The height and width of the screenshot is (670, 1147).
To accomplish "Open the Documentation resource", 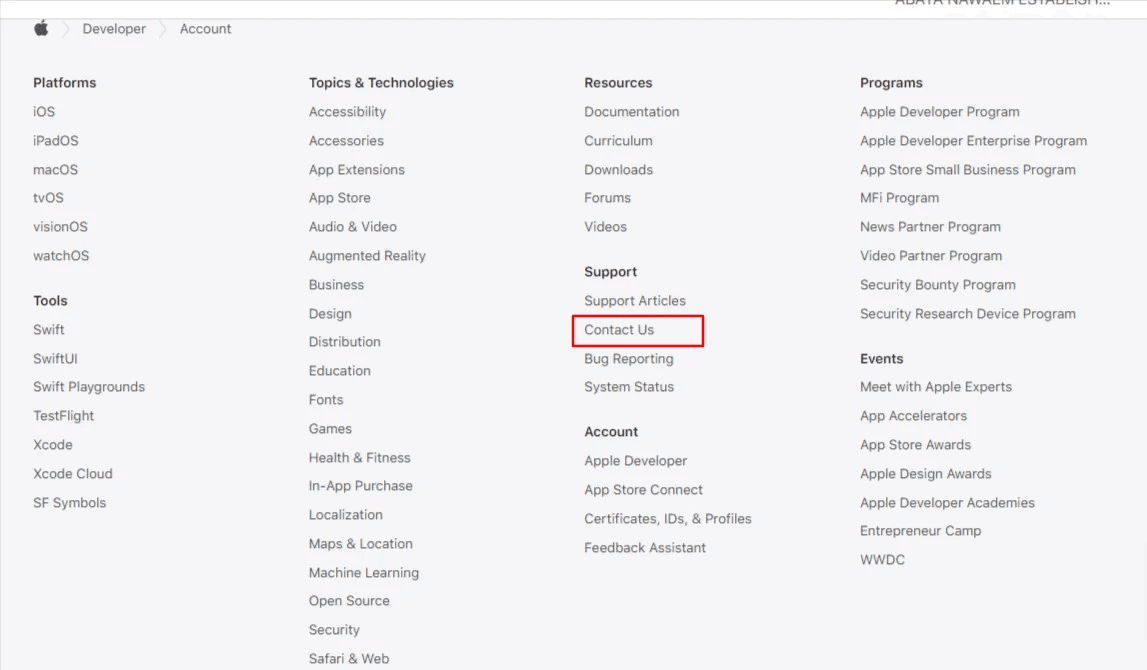I will pos(632,112).
